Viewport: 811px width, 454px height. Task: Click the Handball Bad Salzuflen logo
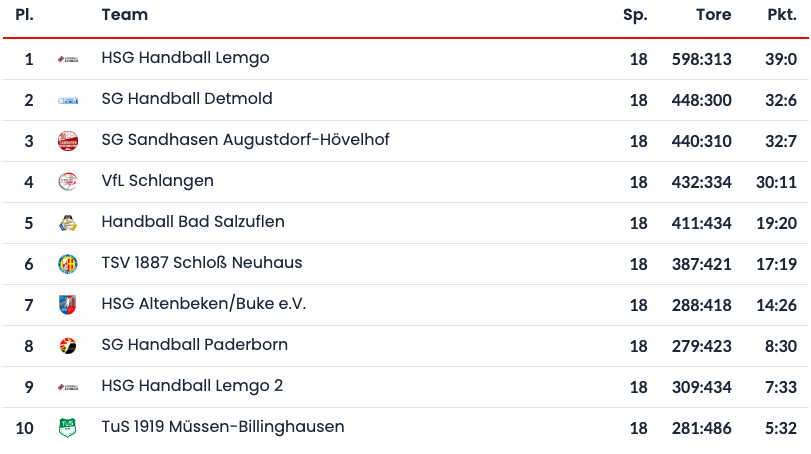click(x=68, y=223)
